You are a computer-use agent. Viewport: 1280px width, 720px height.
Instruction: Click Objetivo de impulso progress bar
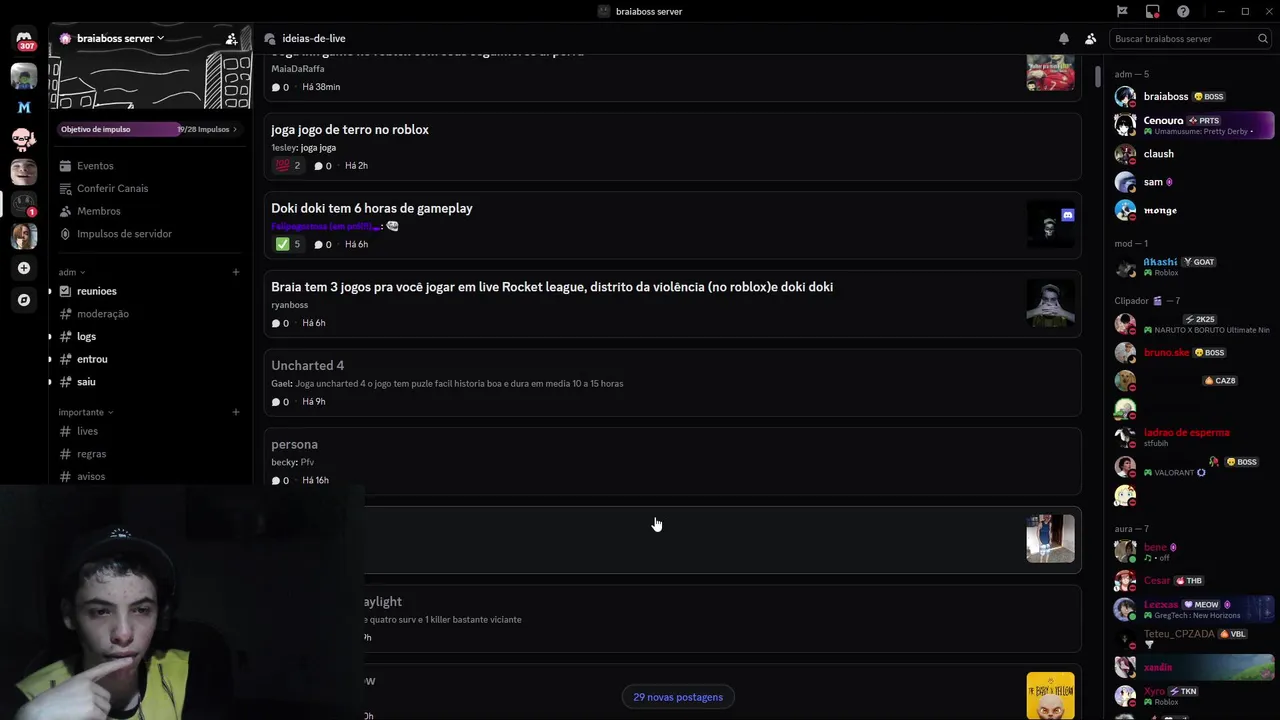(x=150, y=129)
